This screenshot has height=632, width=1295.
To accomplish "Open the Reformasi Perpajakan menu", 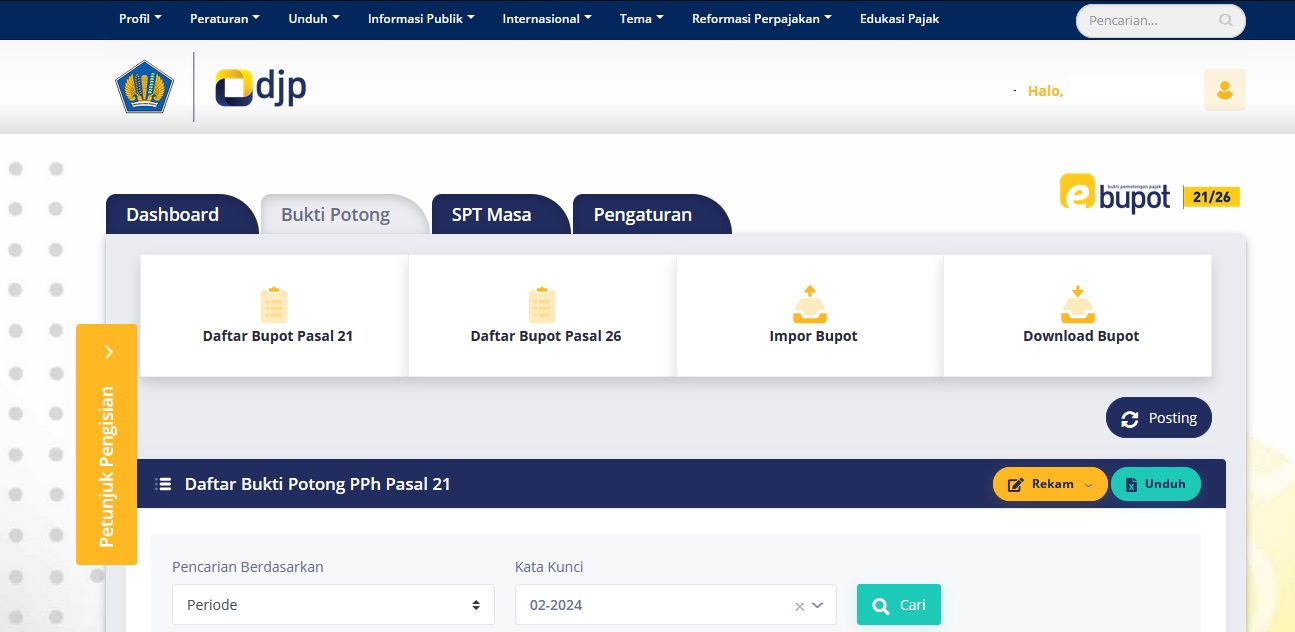I will pos(761,19).
